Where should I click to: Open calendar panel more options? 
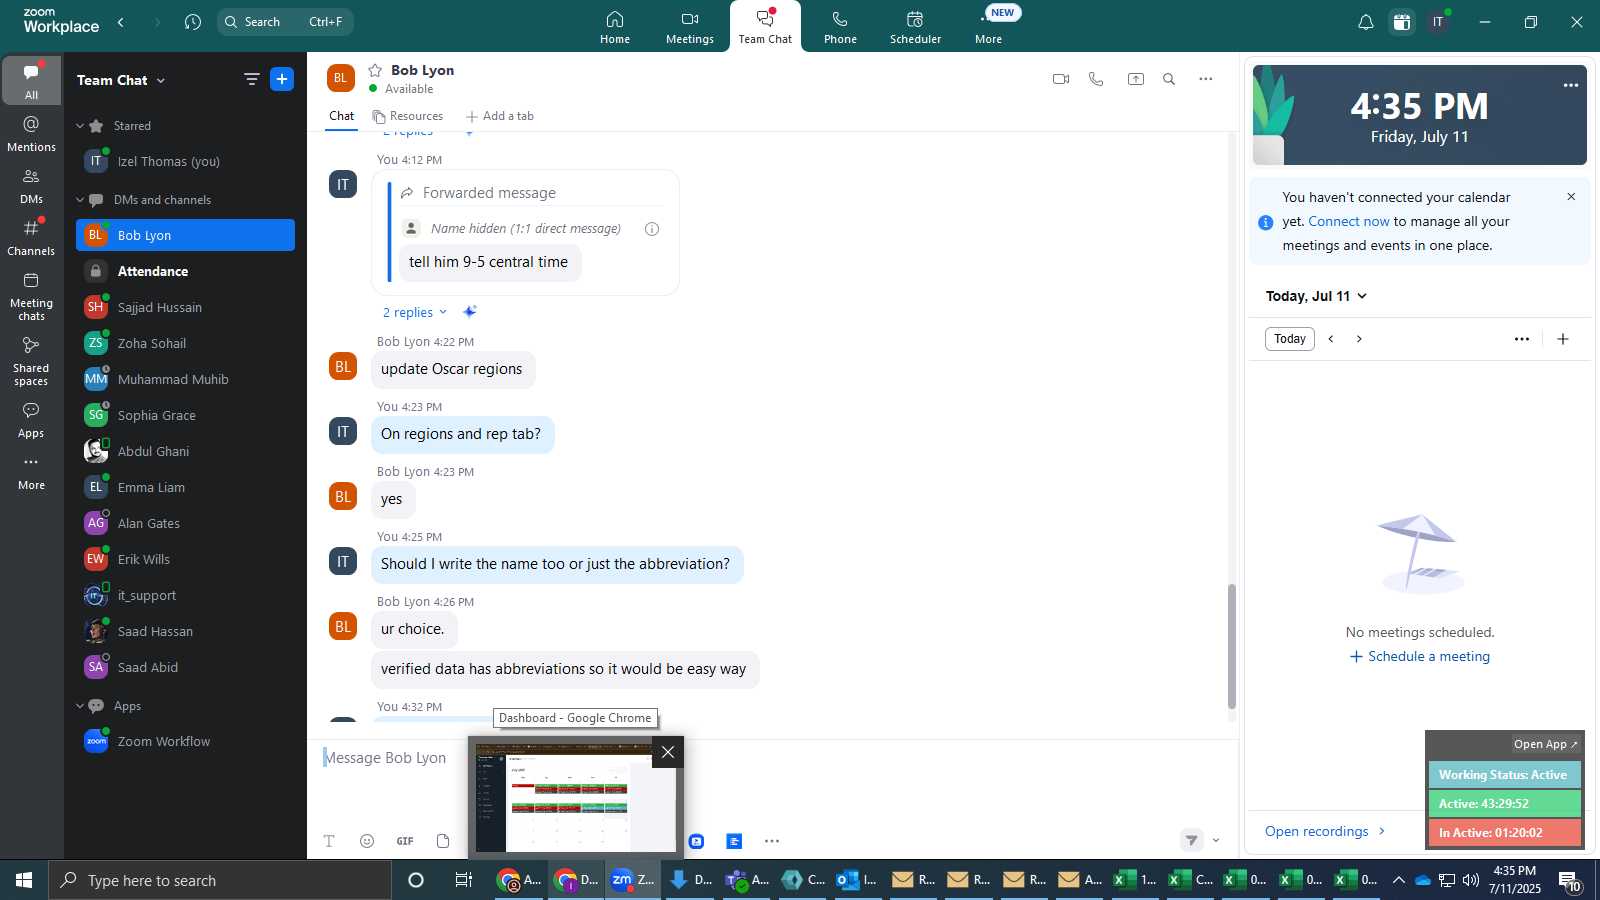pyautogui.click(x=1522, y=339)
